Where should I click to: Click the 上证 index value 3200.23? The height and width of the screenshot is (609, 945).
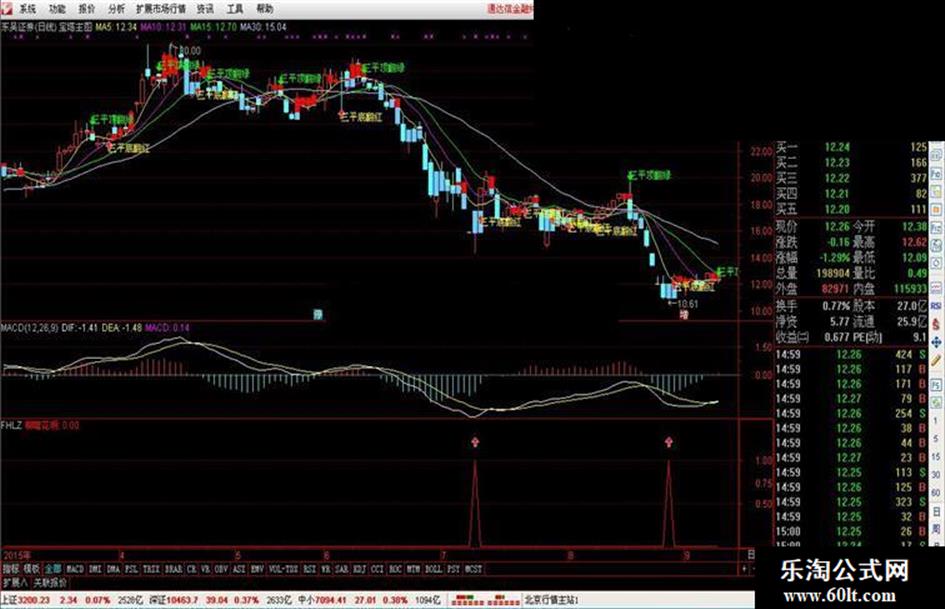click(x=34, y=600)
